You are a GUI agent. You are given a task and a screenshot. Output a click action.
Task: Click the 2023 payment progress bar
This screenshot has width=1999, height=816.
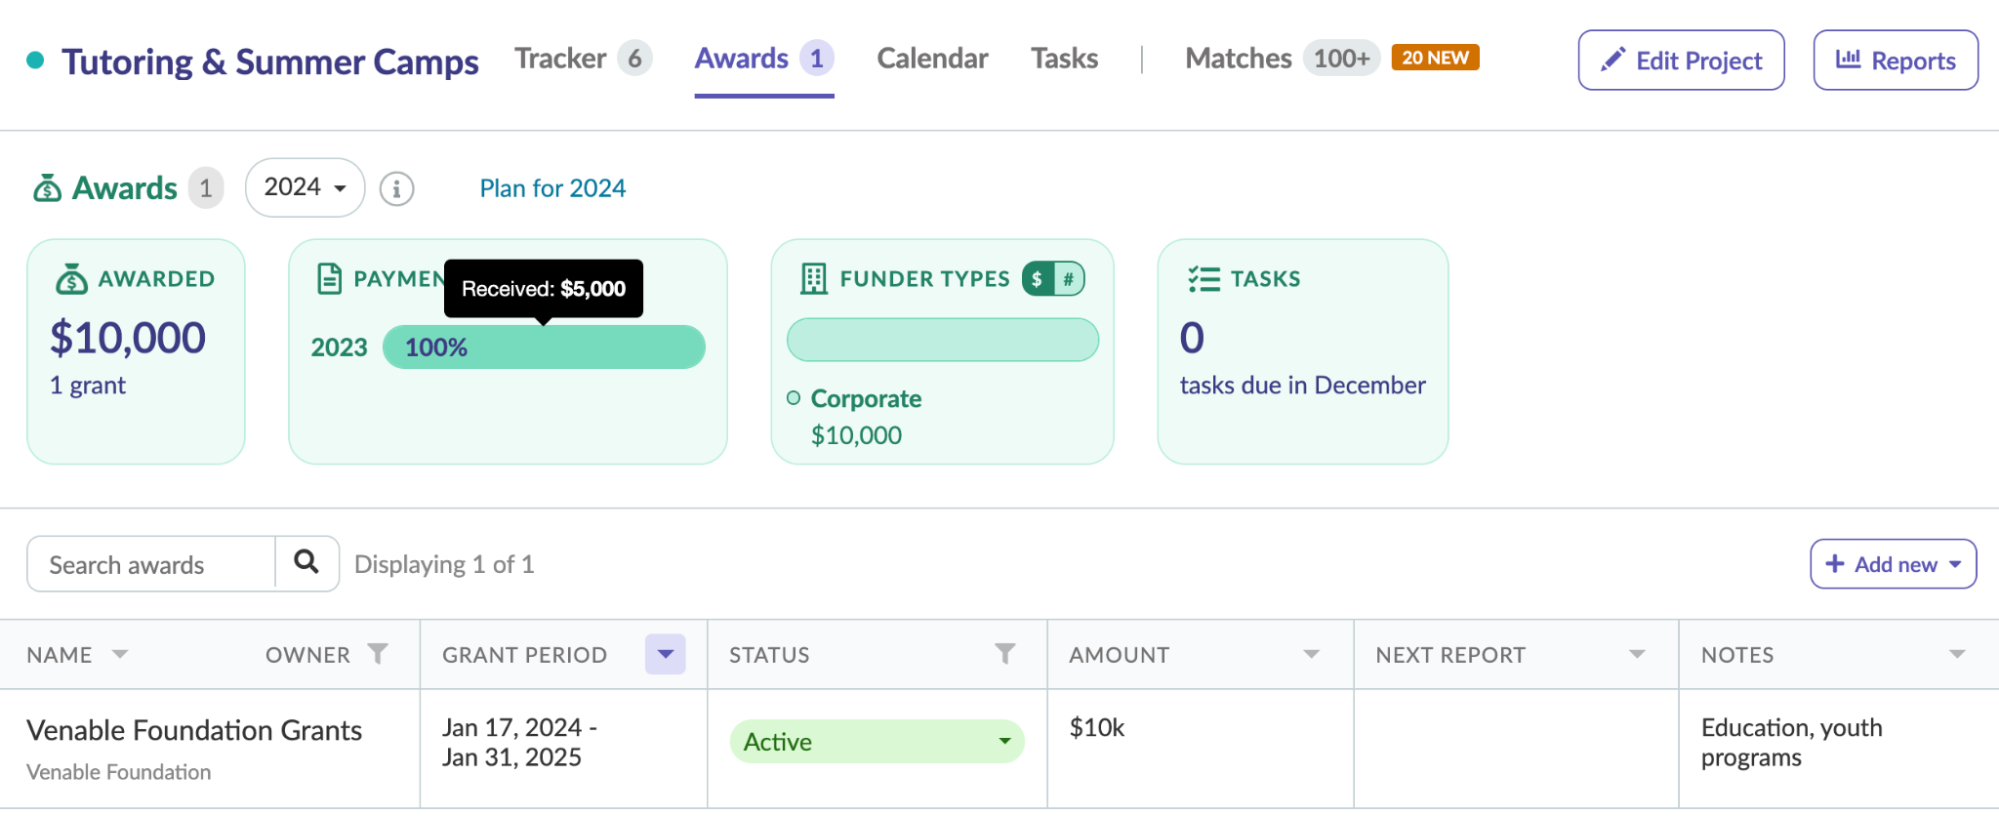544,348
